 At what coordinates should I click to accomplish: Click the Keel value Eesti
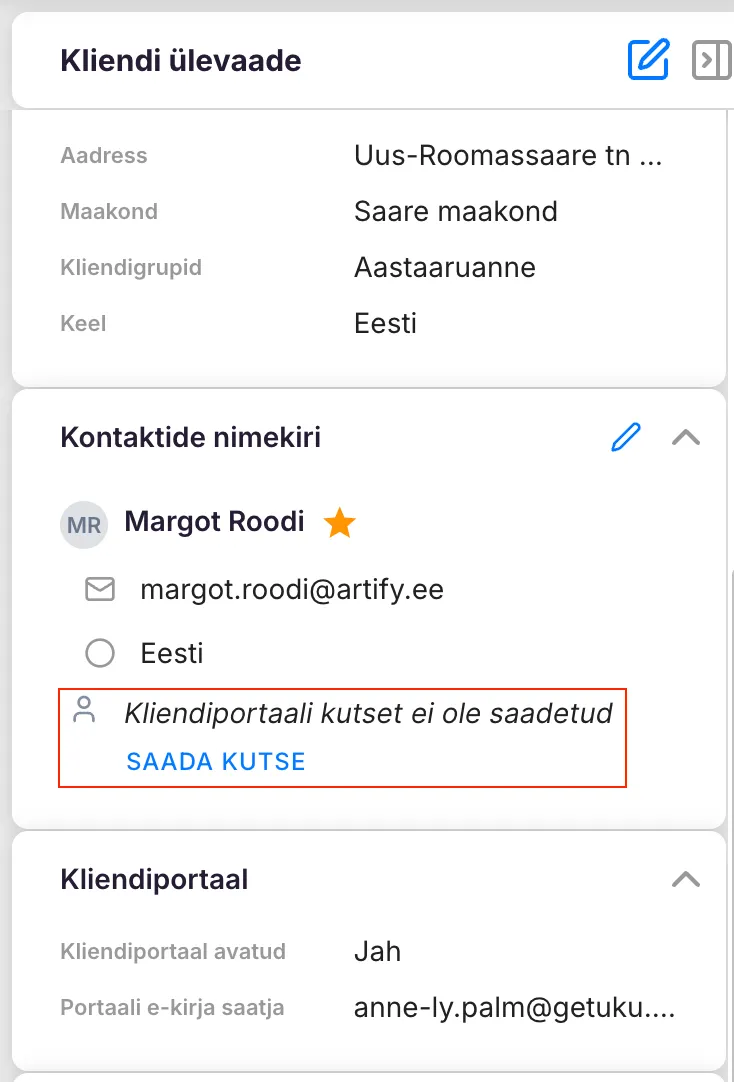click(x=385, y=324)
